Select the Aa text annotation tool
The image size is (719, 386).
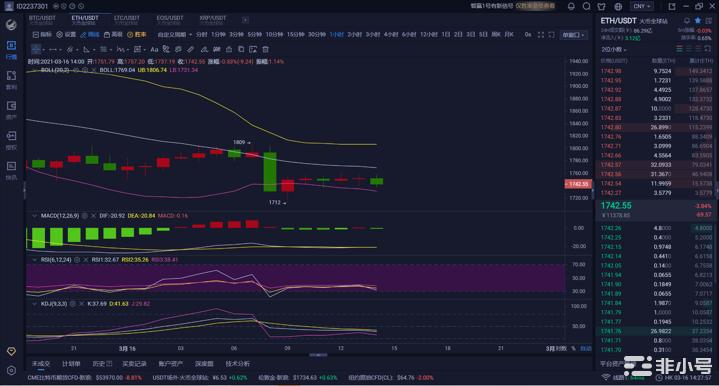click(154, 49)
